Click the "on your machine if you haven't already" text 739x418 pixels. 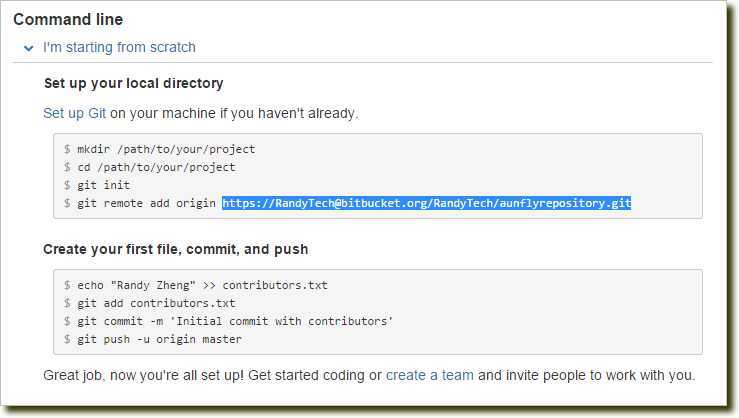click(x=234, y=113)
